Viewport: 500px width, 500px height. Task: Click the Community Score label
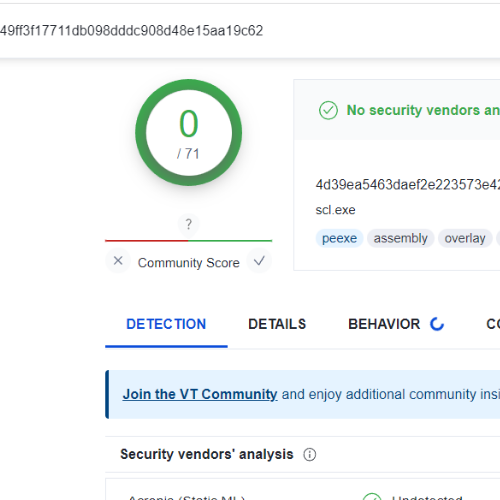coord(189,263)
